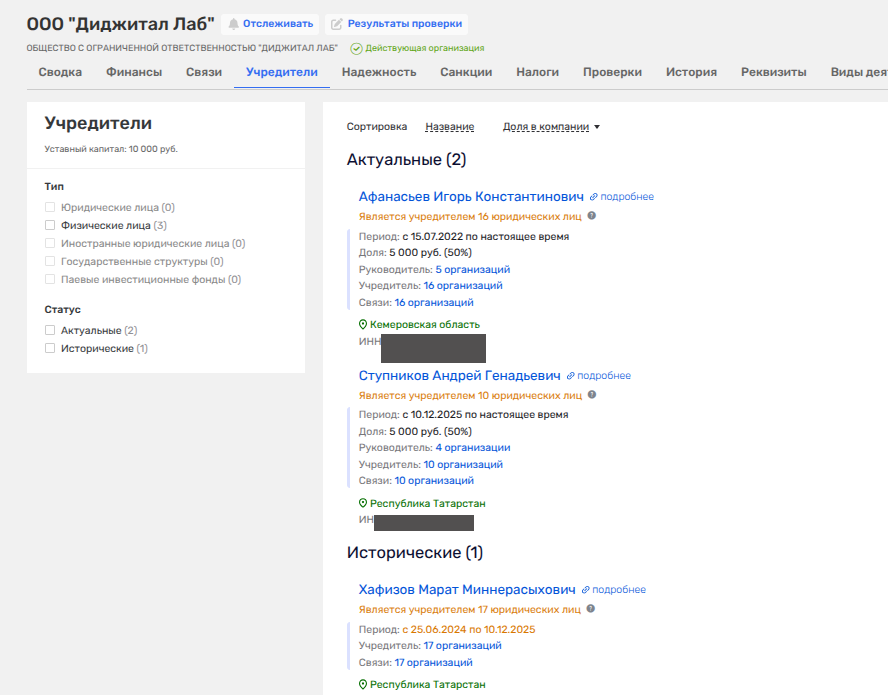
Task: Click the link icon next to Ступников's подробнее
Action: [570, 376]
